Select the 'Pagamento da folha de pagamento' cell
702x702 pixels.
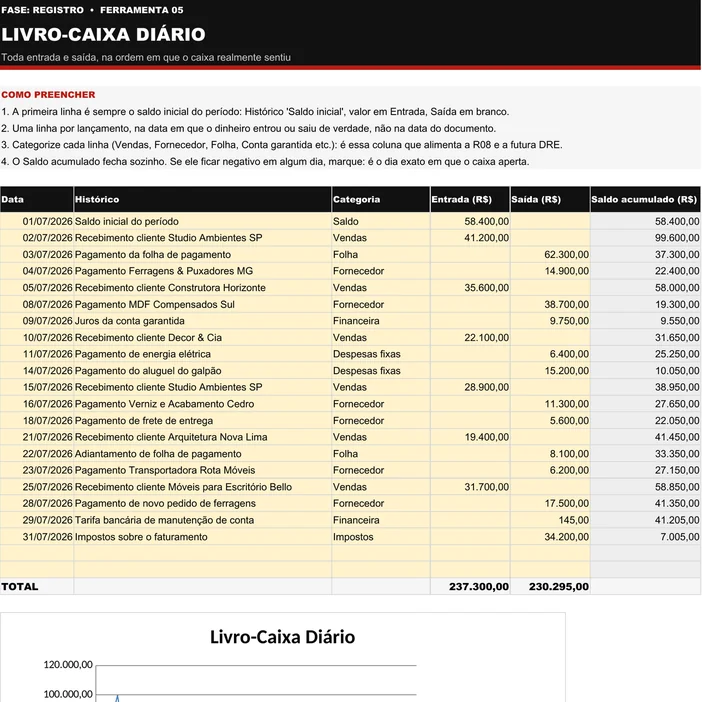coord(202,254)
